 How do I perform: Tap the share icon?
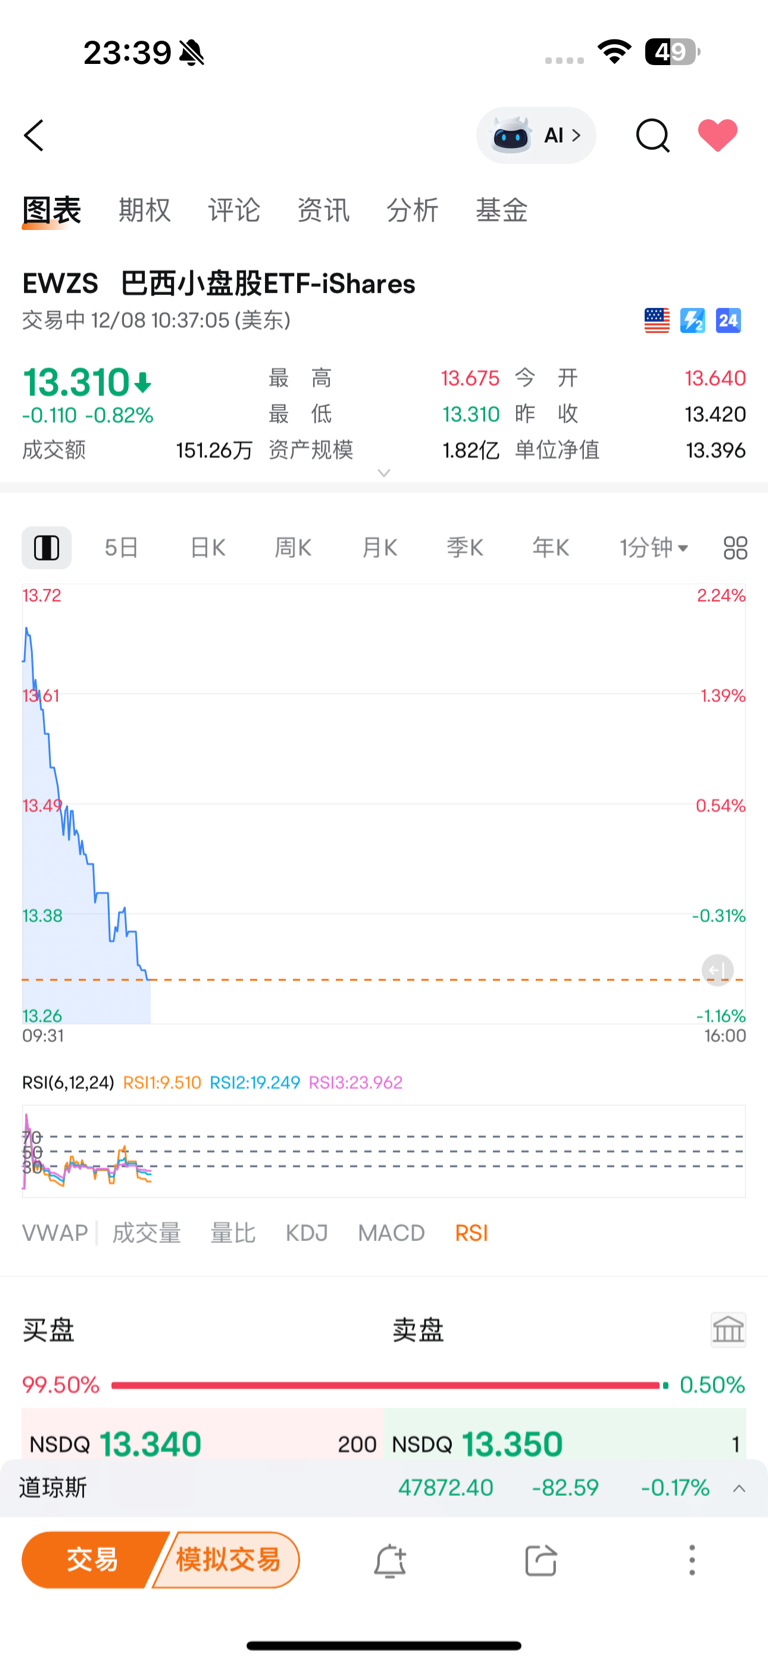[x=540, y=1560]
